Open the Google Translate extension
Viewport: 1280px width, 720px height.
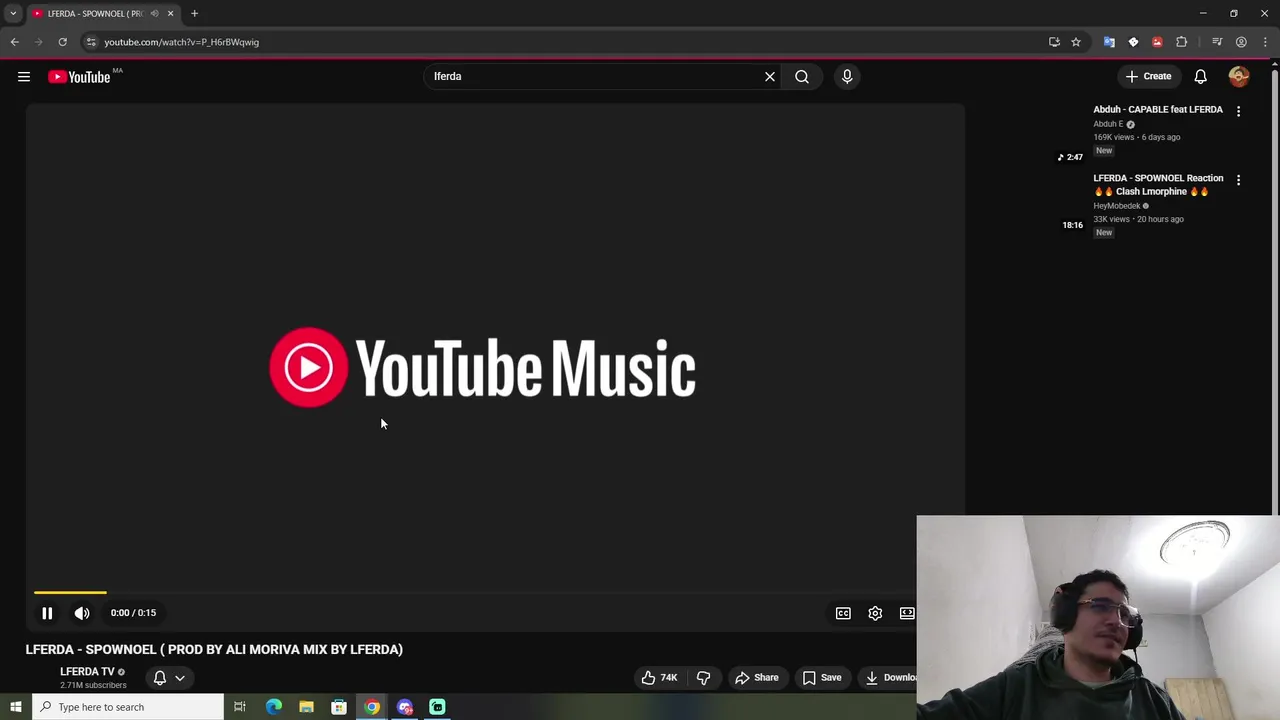pyautogui.click(x=1109, y=42)
